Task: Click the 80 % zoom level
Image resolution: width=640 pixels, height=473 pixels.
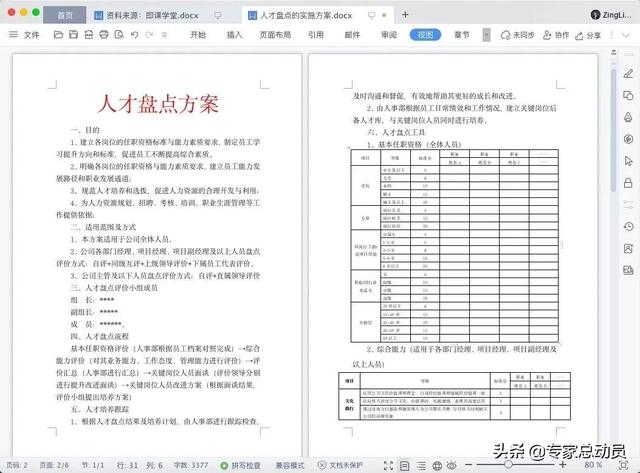Action: point(593,465)
